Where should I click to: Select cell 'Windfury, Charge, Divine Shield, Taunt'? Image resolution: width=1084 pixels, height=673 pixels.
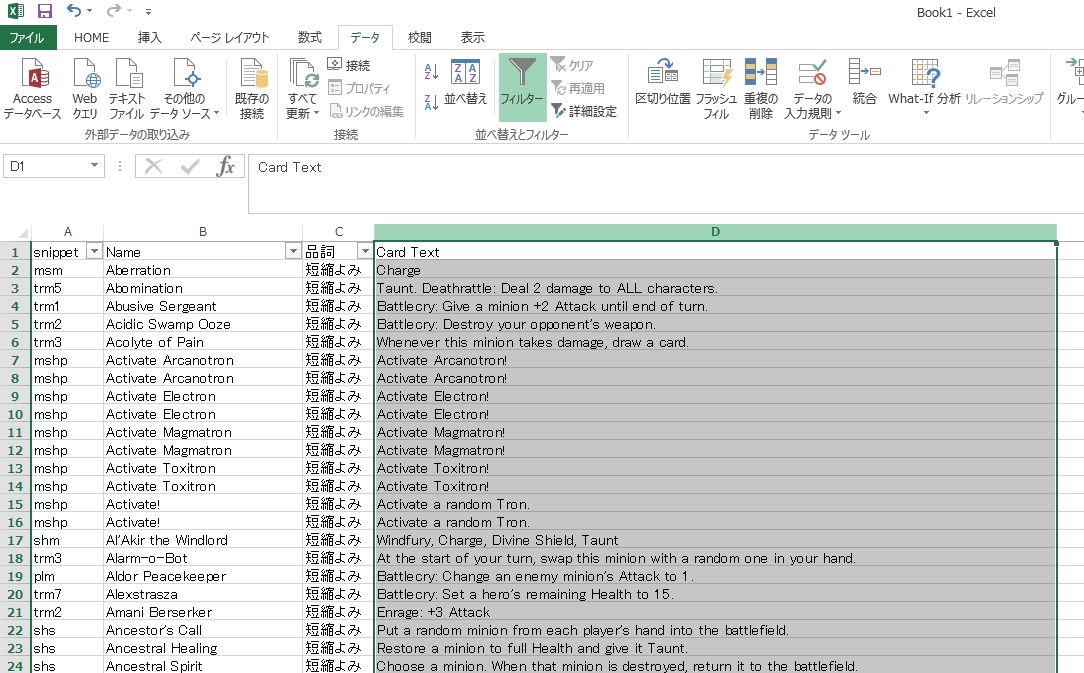(x=715, y=540)
